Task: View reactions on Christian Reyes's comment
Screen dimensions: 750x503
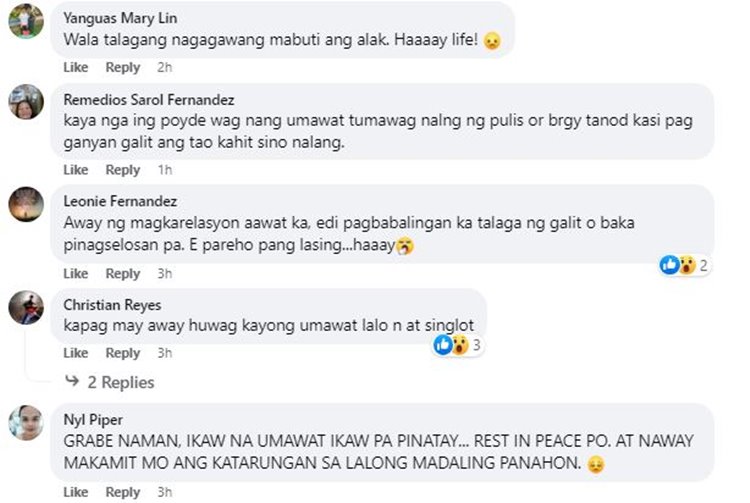Action: coord(459,345)
